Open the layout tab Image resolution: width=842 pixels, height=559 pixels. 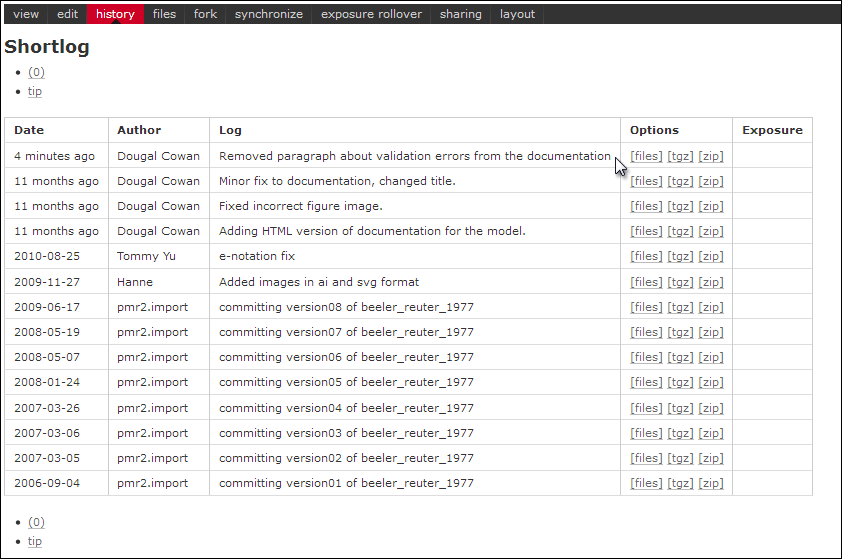point(517,14)
